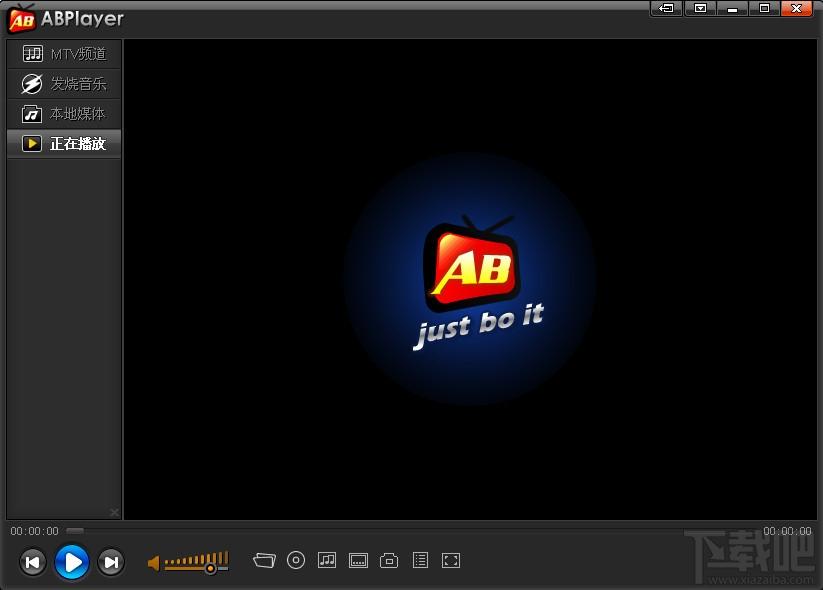The height and width of the screenshot is (590, 823).
Task: Open disc with the CD icon
Action: [x=296, y=561]
